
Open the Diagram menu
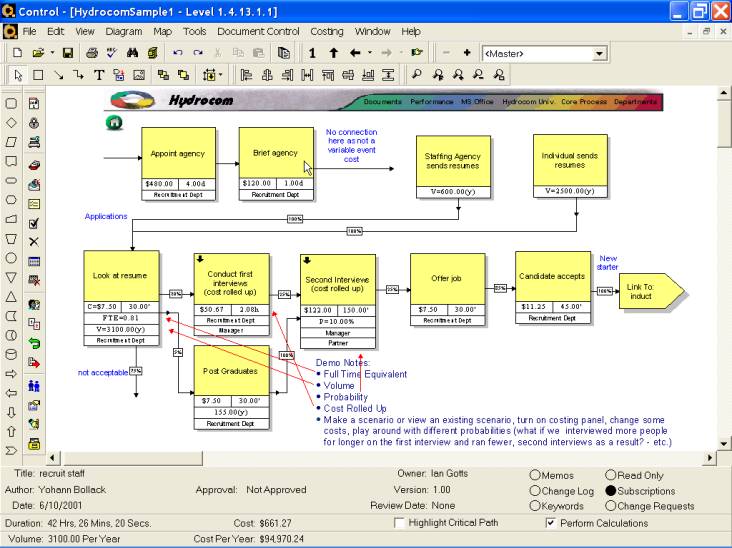tap(124, 32)
